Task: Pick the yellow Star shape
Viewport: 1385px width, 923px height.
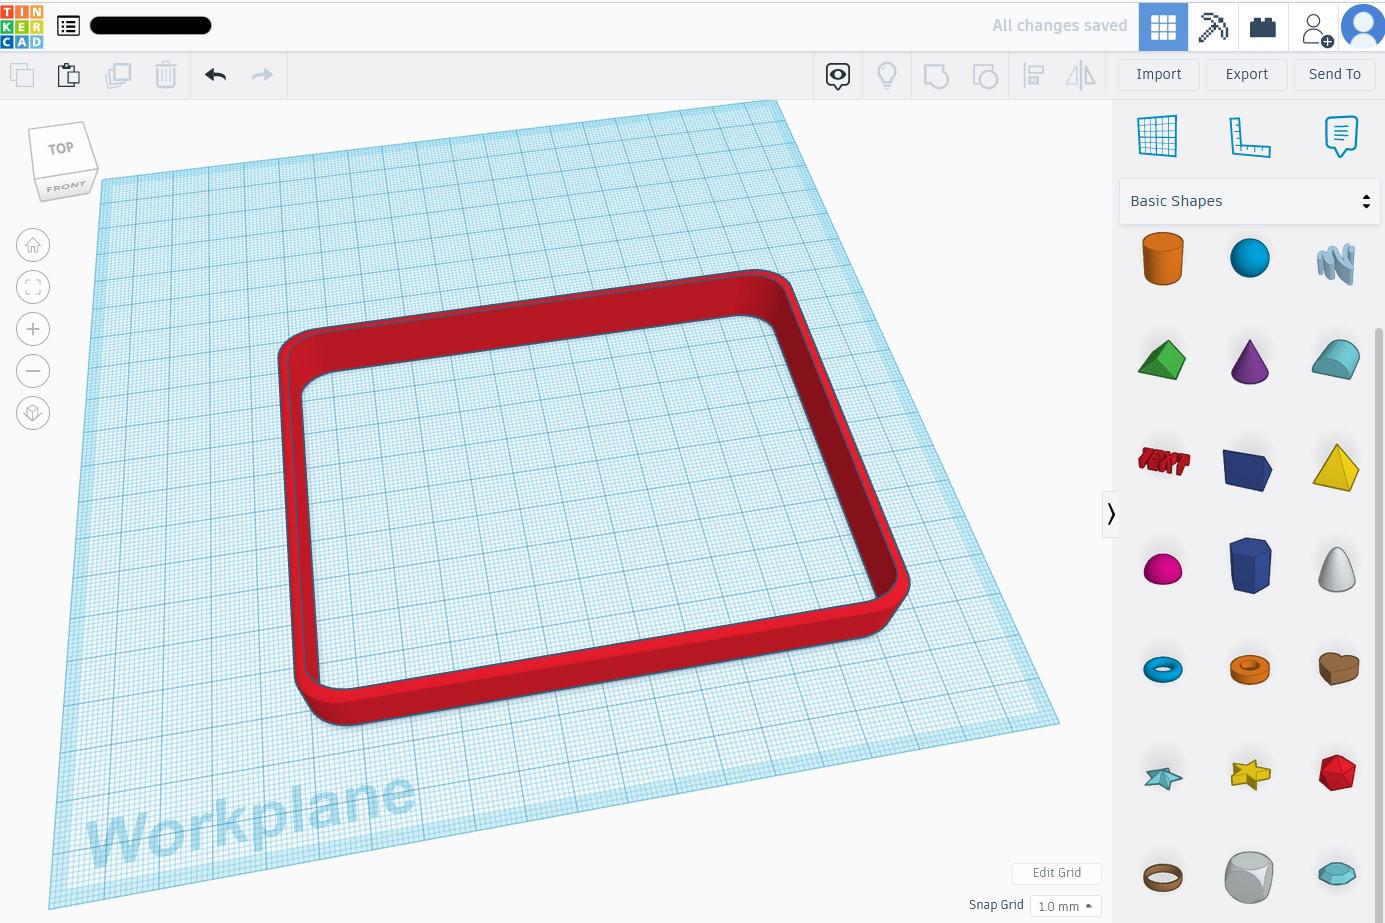Action: pyautogui.click(x=1250, y=773)
